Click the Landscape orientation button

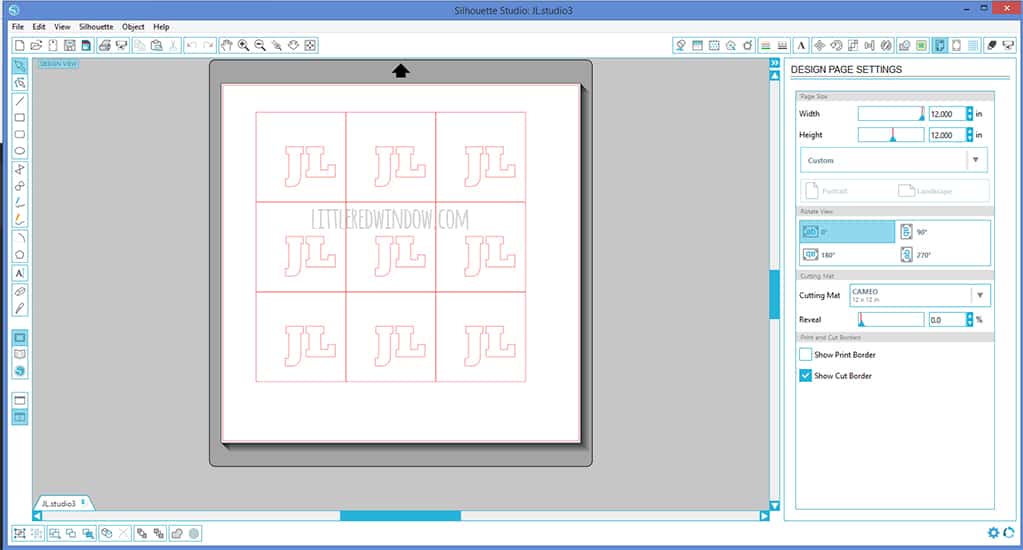(926, 190)
